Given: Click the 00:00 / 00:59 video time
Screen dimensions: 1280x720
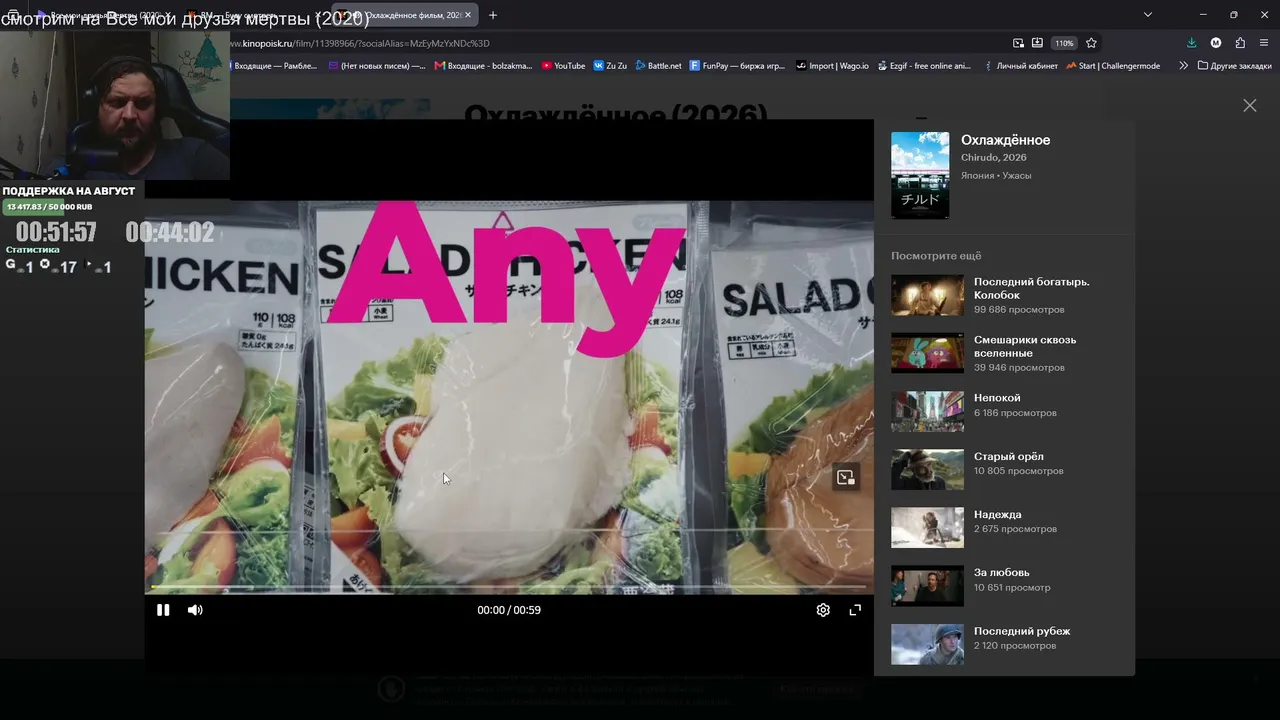Looking at the screenshot, I should coord(509,610).
